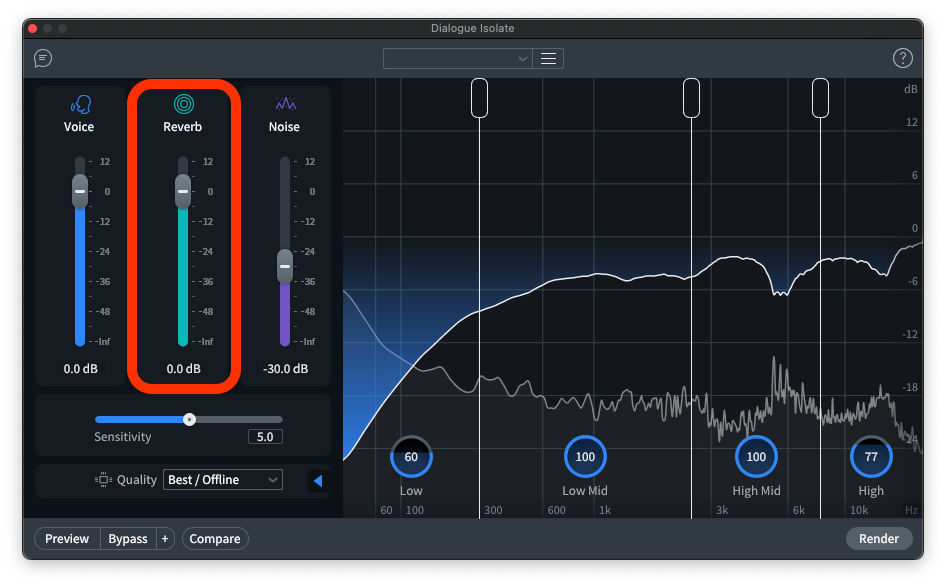Open the preset selection dropdown

pyautogui.click(x=458, y=59)
